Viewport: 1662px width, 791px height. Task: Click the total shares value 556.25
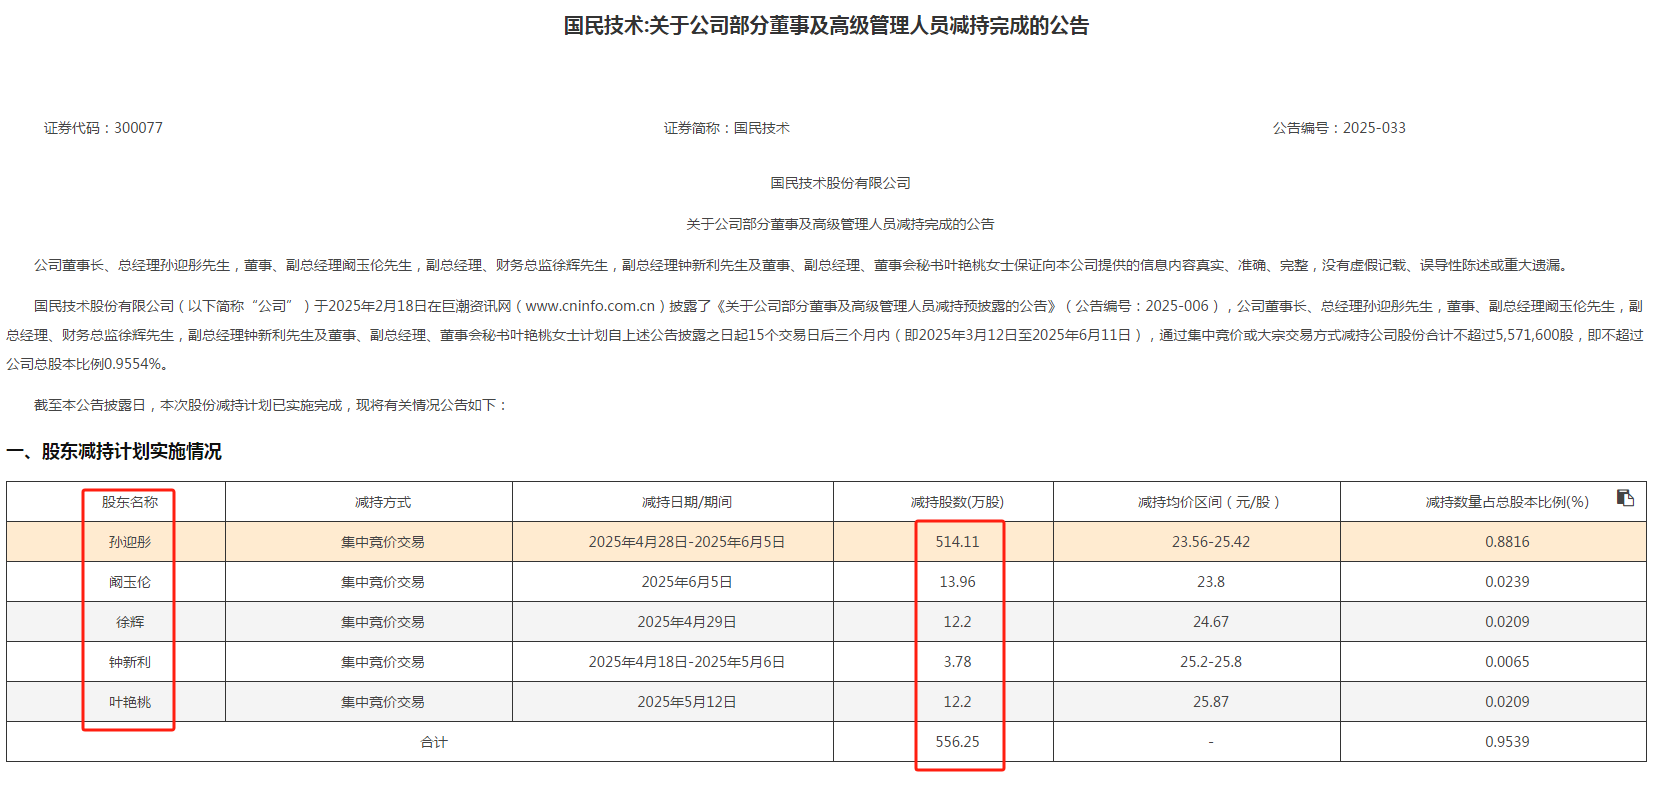point(957,742)
